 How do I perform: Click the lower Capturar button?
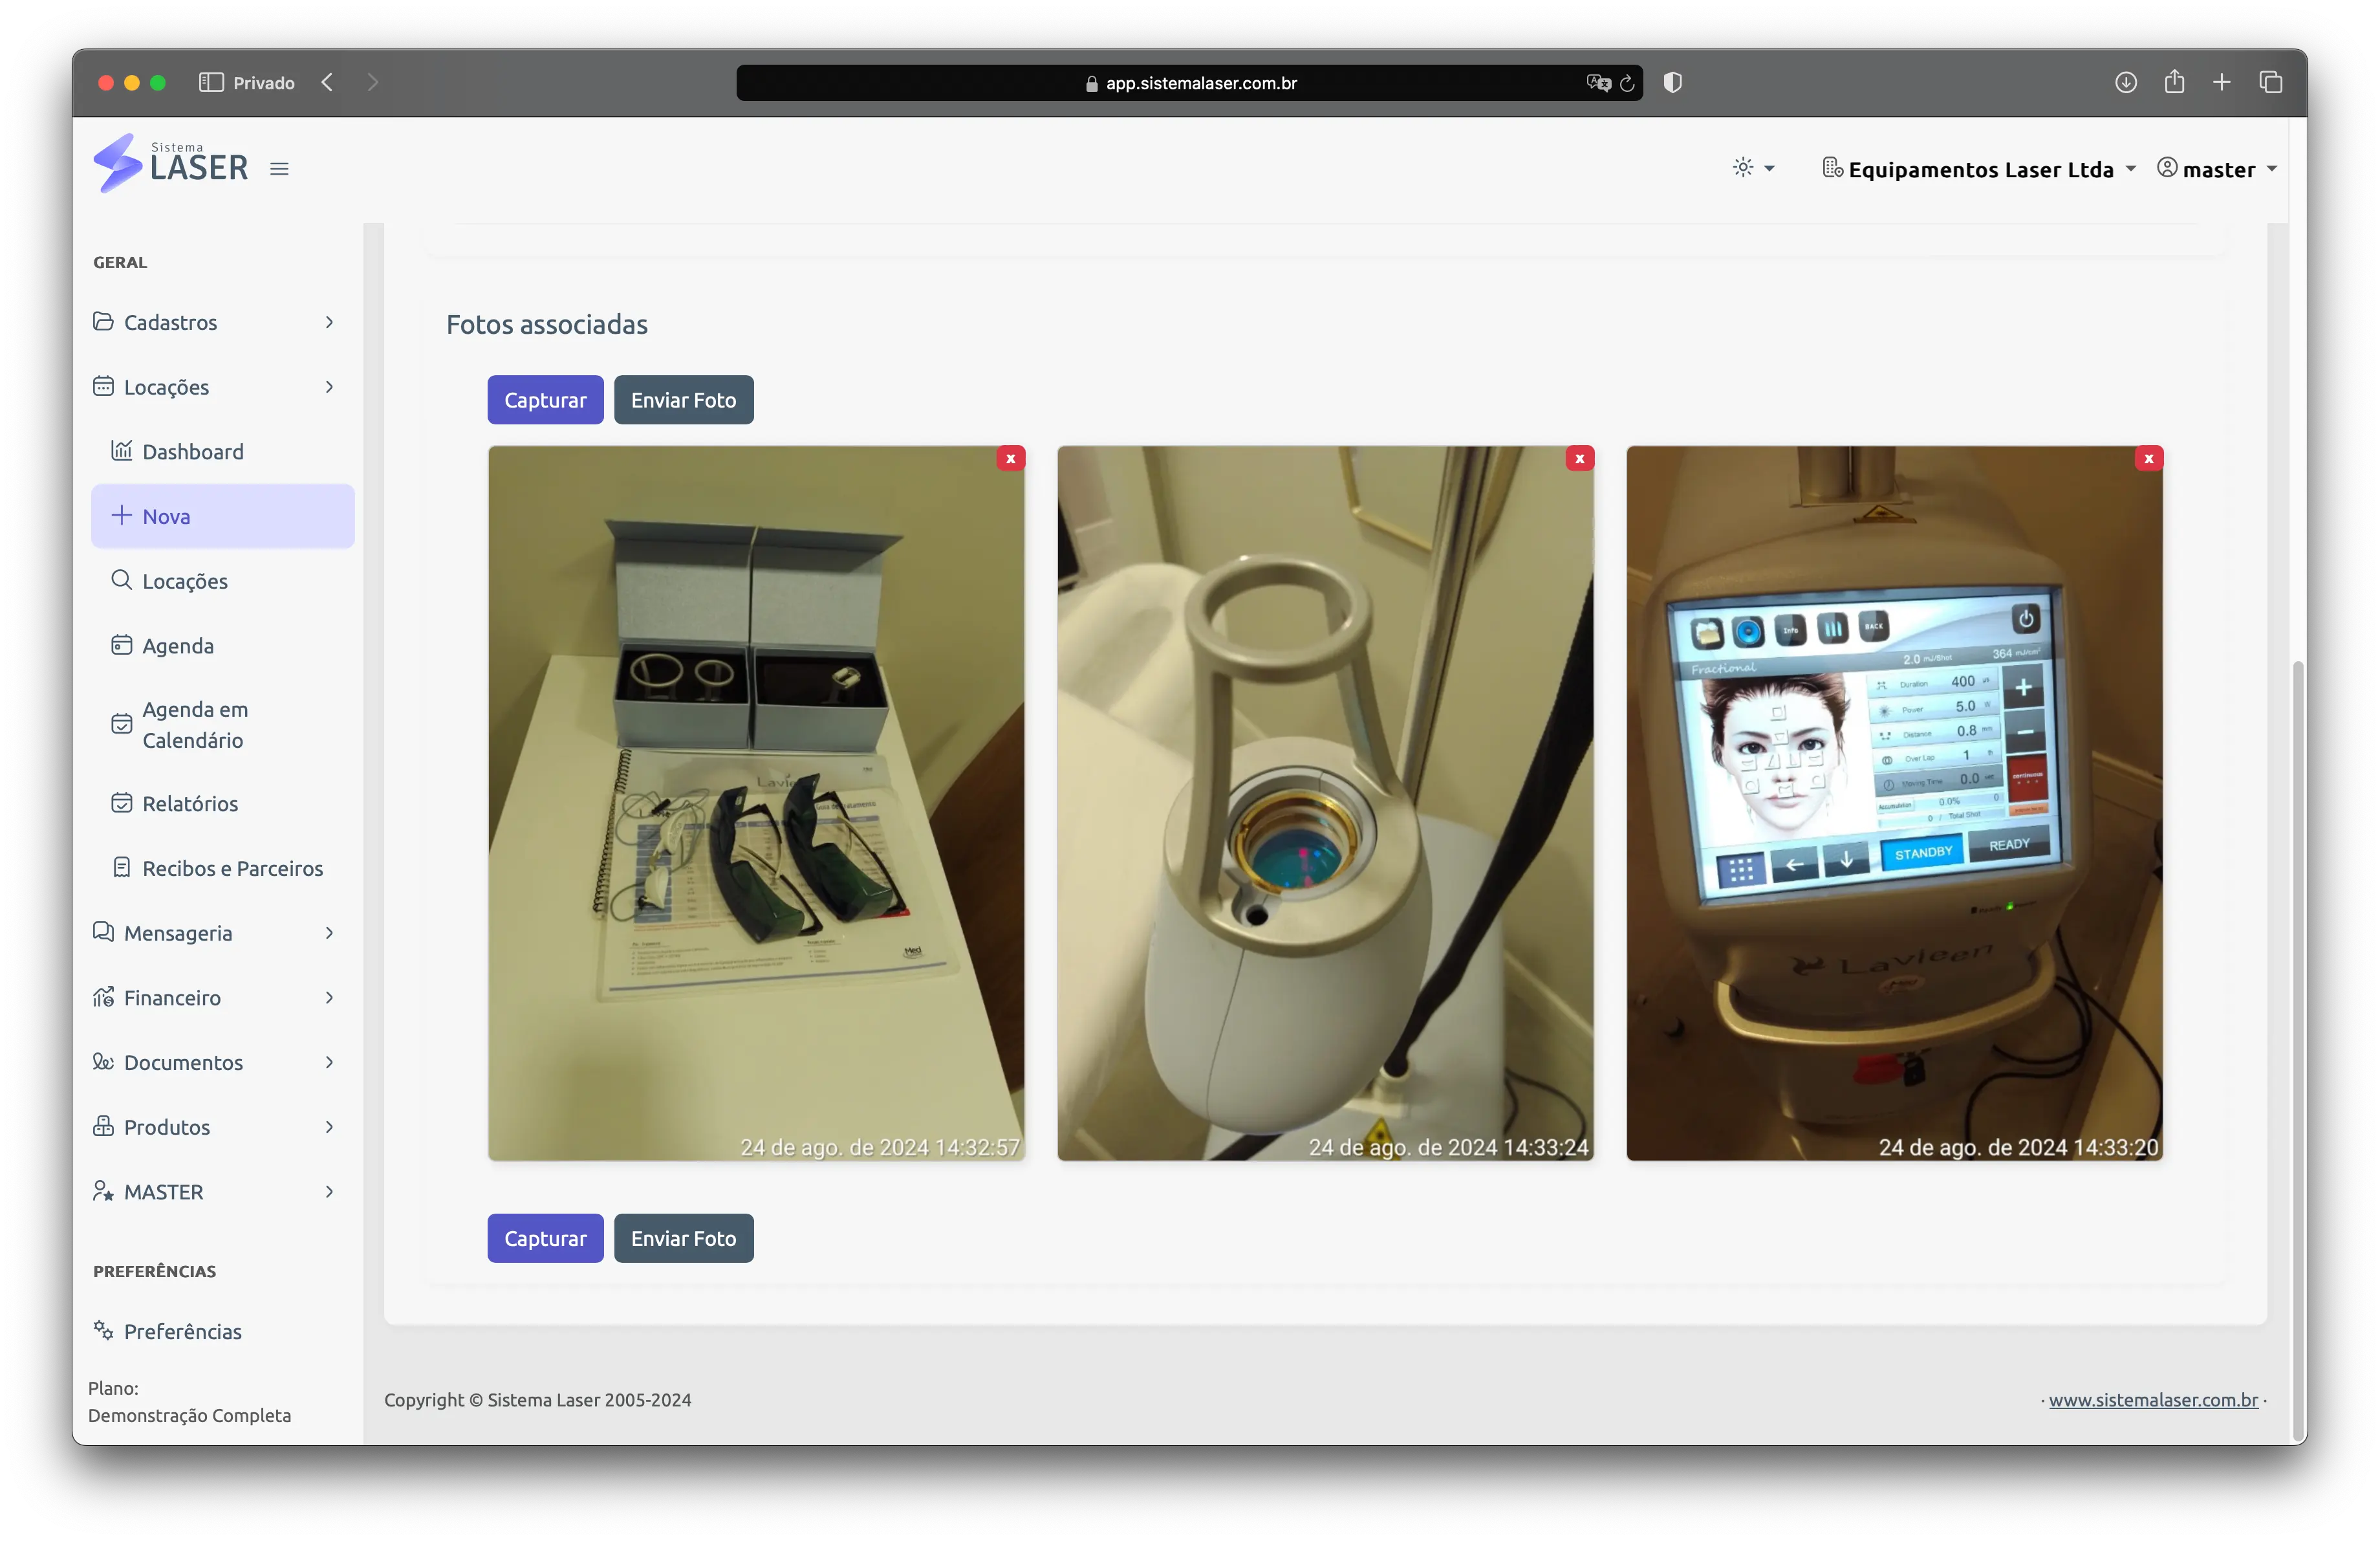(x=545, y=1238)
